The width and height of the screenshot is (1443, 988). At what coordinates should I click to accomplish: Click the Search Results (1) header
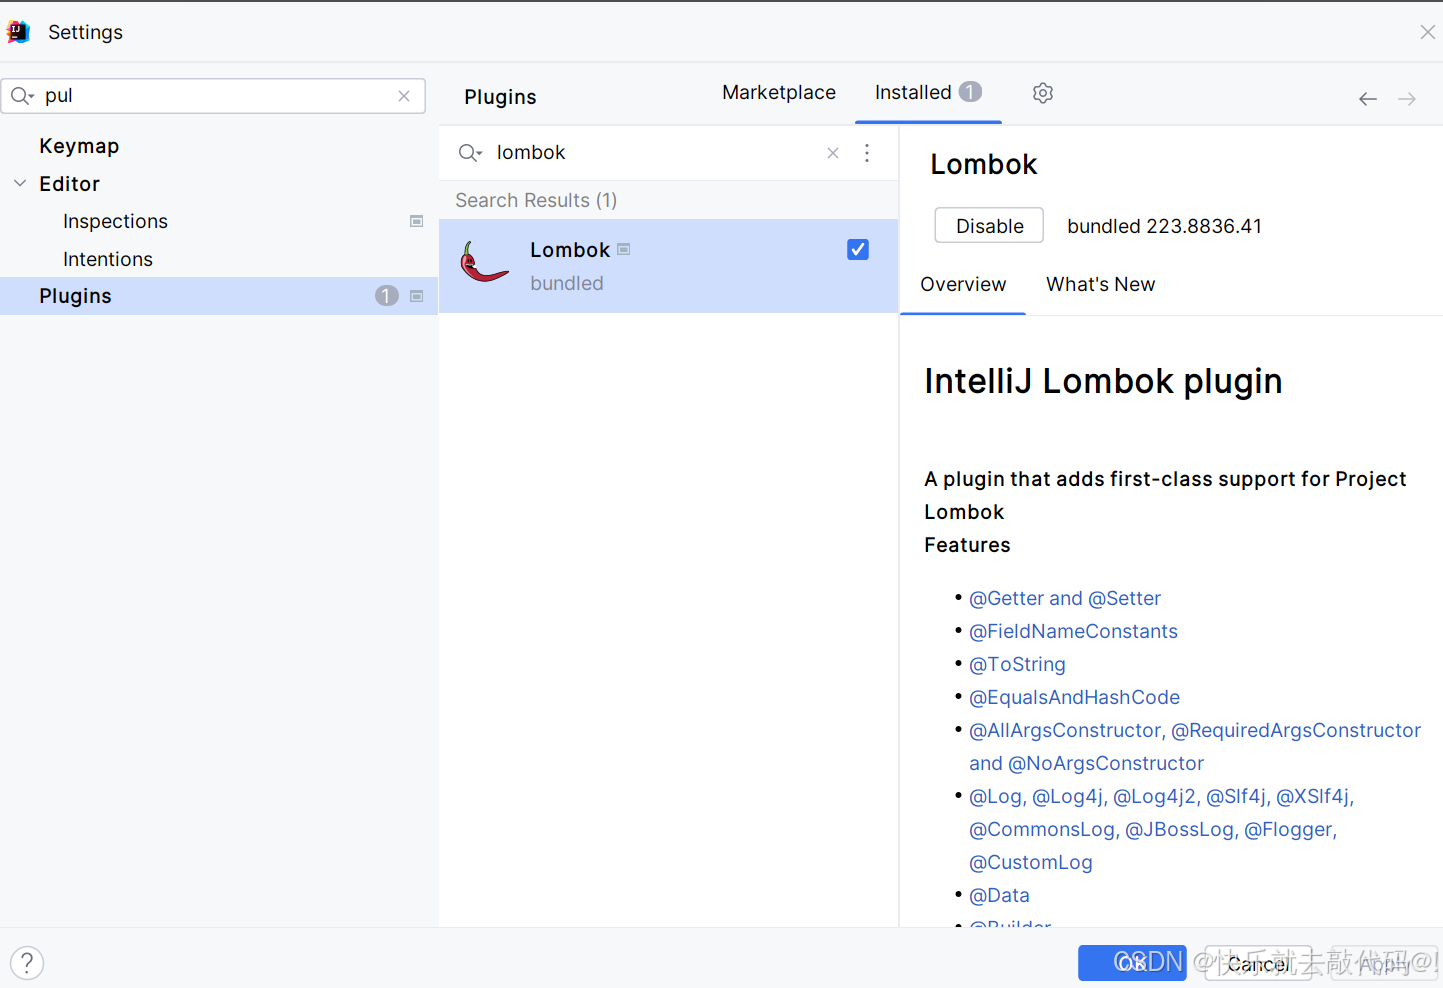[x=536, y=200]
